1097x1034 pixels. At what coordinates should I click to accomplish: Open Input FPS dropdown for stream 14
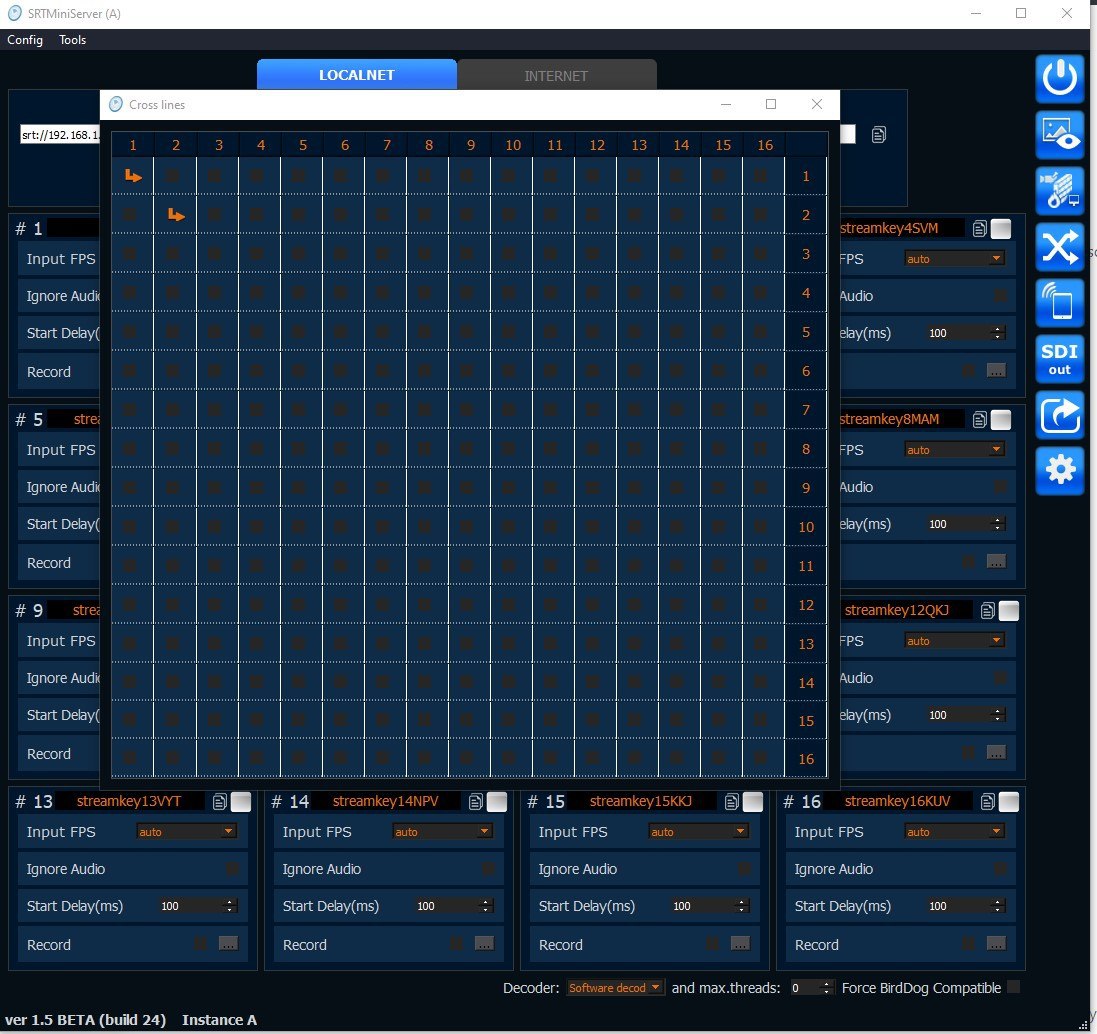[443, 831]
